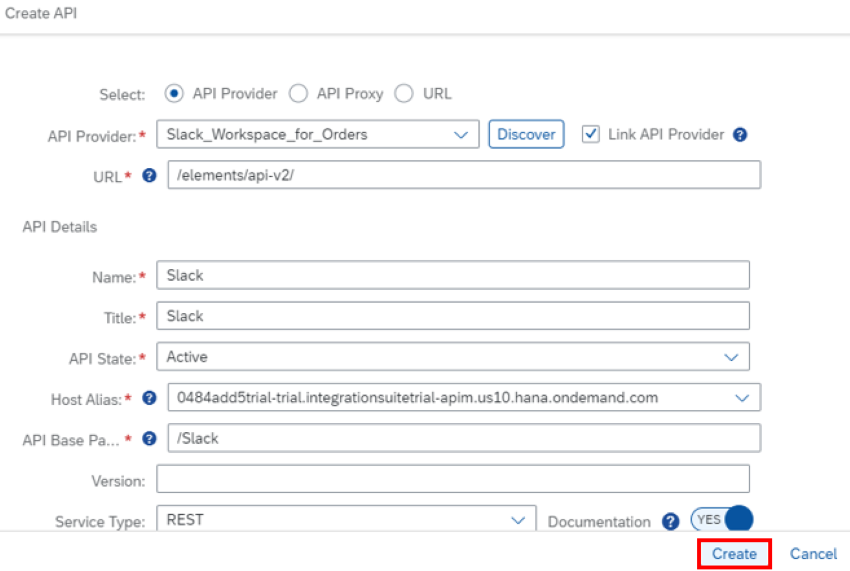Select the API Proxy radio button

tap(298, 93)
